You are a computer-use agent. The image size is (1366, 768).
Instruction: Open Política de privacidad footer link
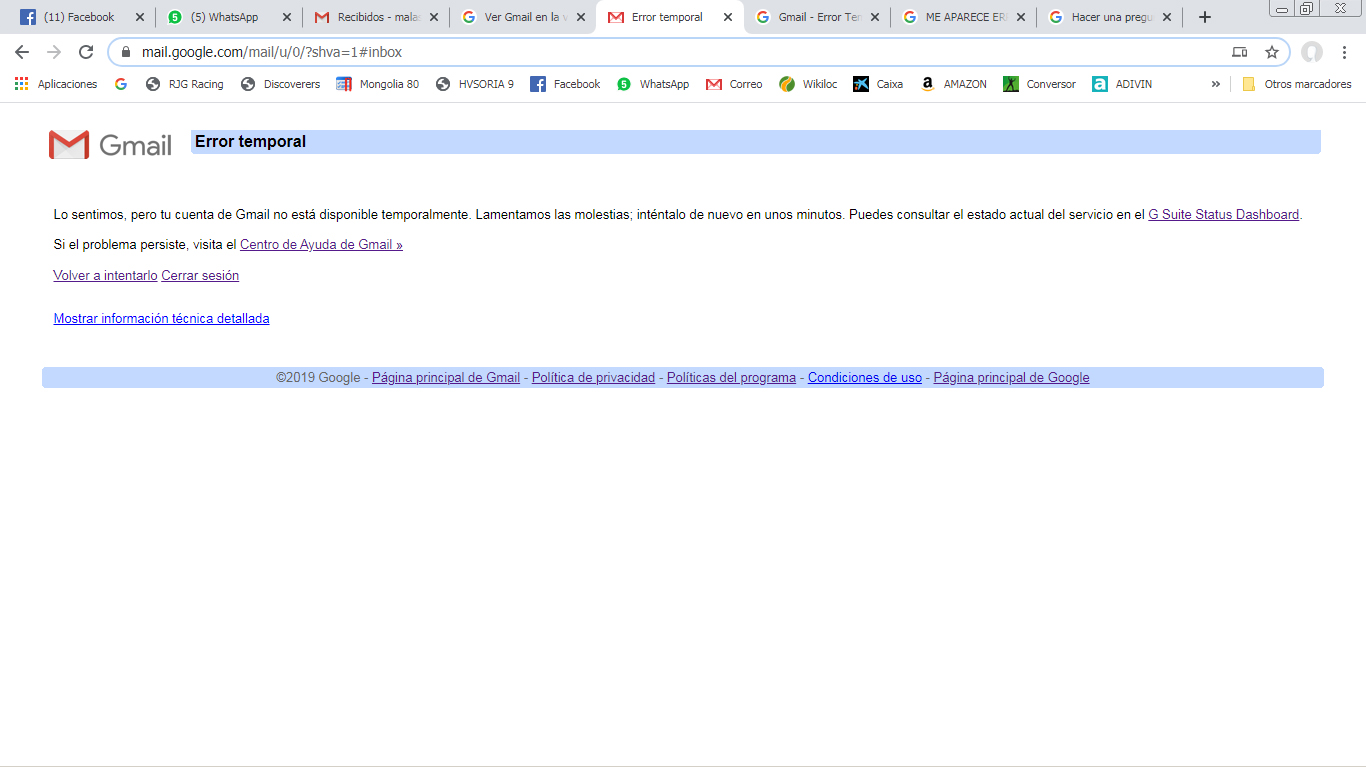[x=593, y=377]
